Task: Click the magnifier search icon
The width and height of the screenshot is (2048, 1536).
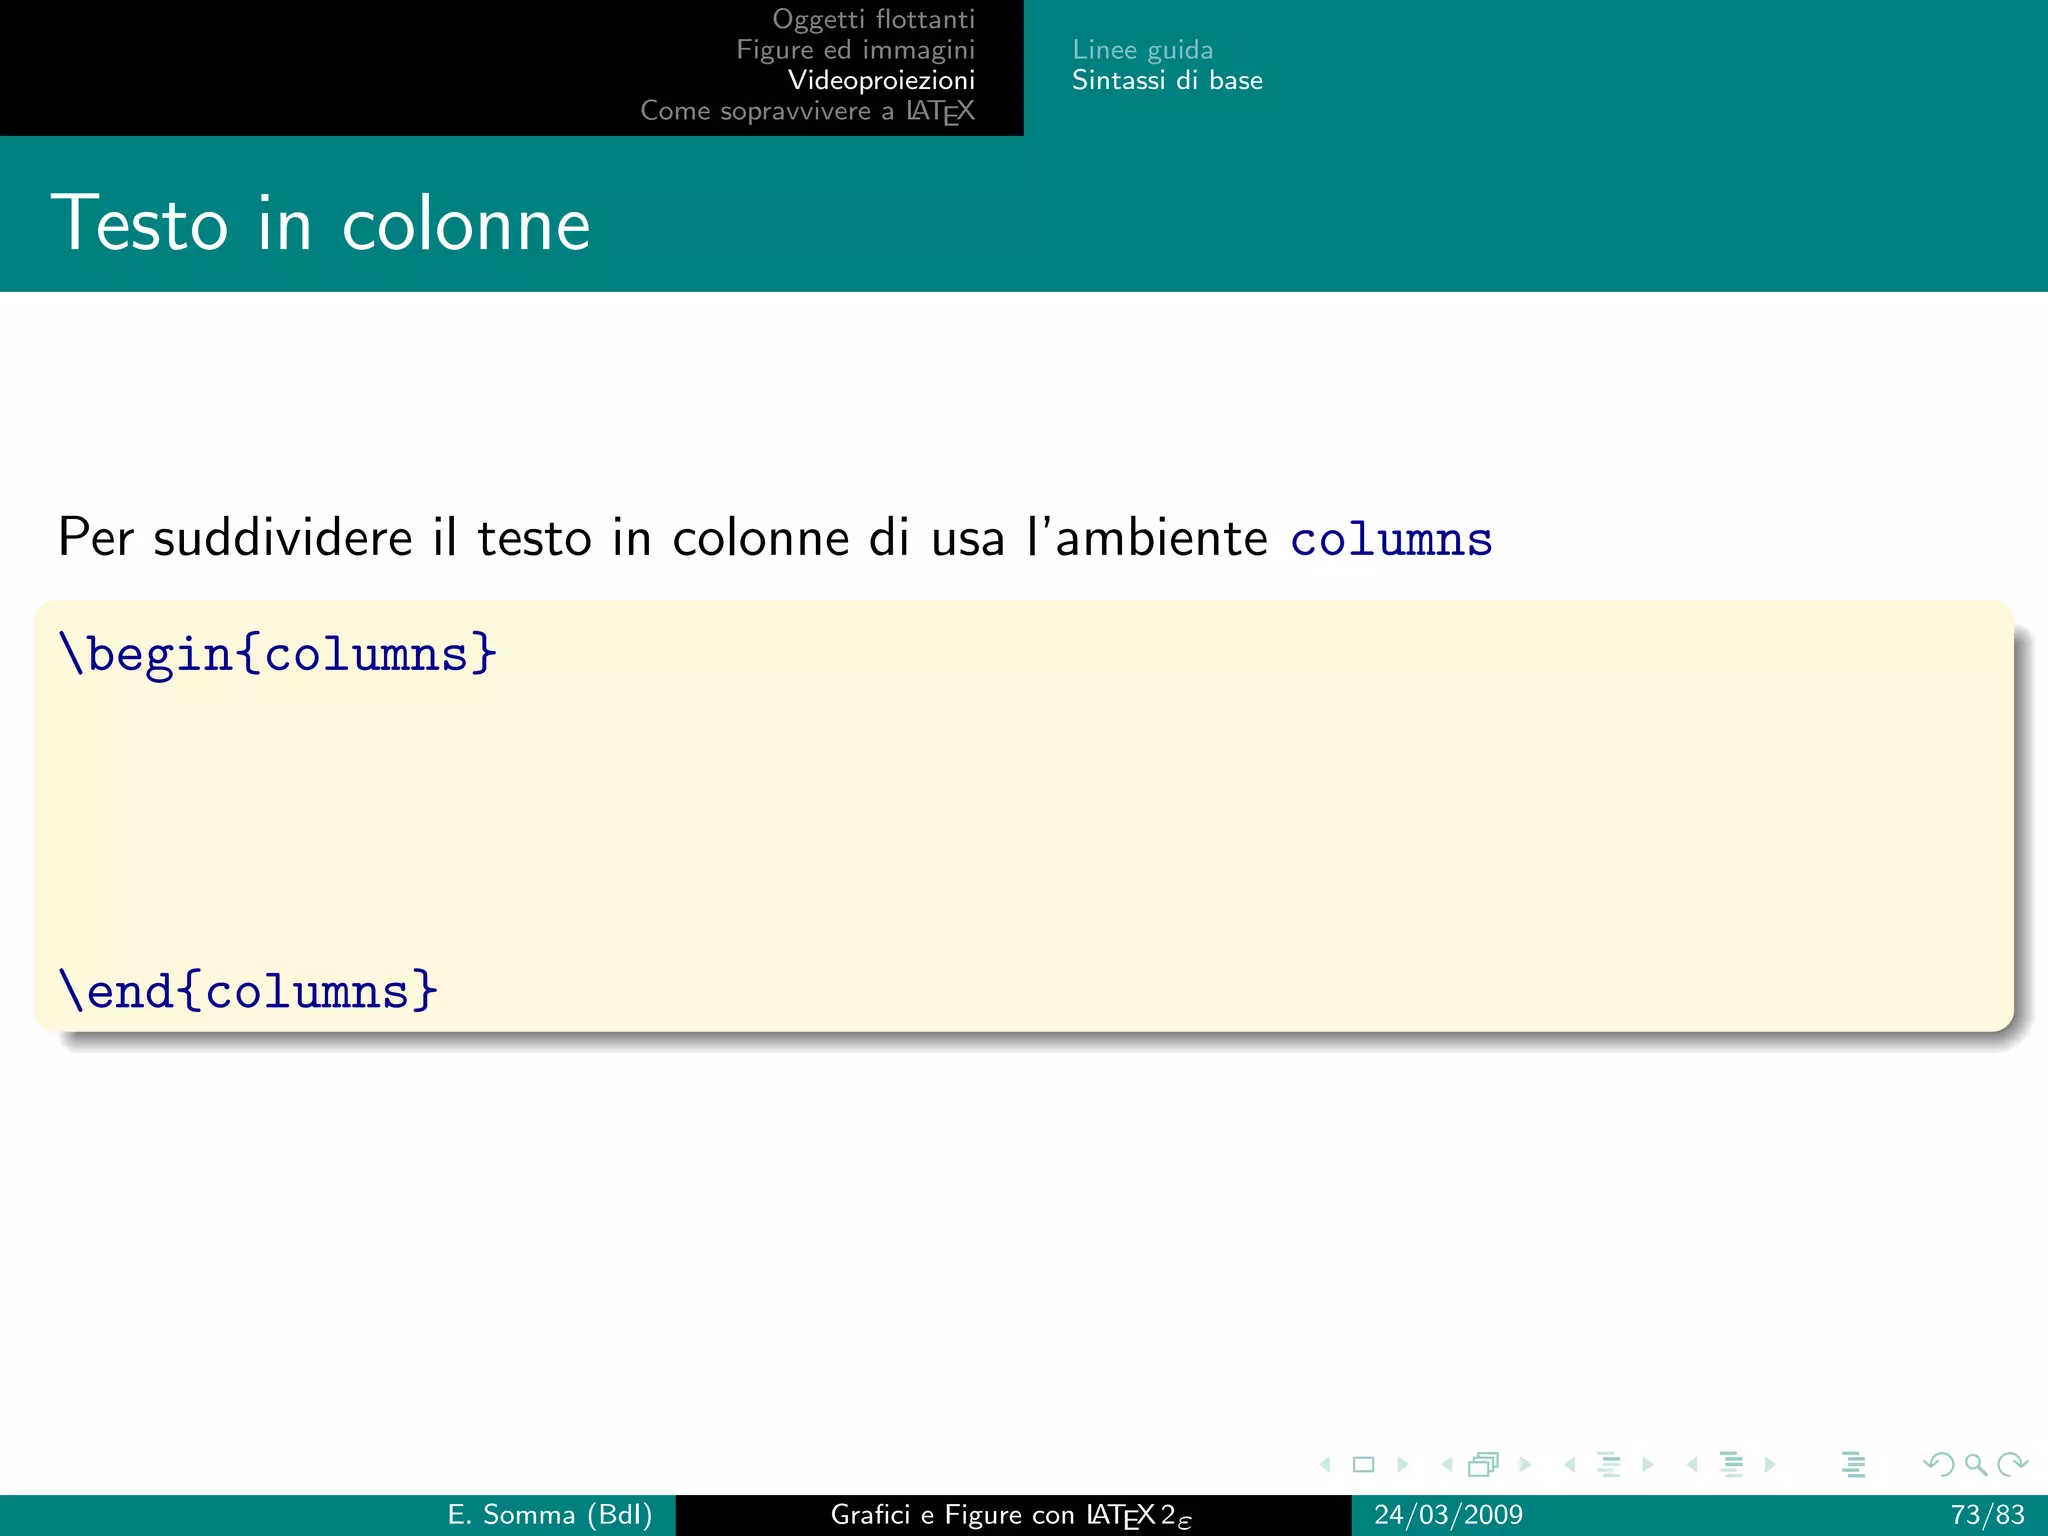Action: (x=1976, y=1465)
